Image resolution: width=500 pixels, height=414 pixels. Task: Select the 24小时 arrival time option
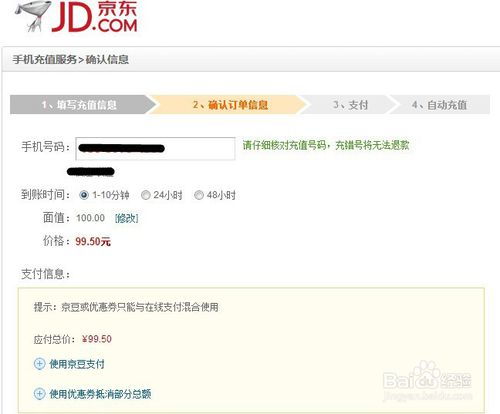point(145,195)
